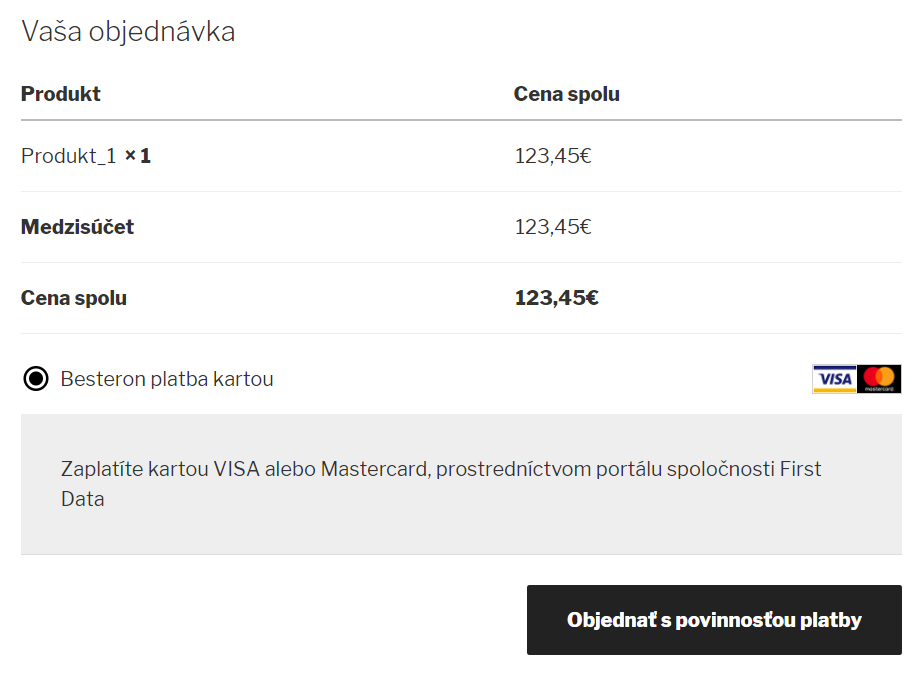Click the Produkt column header
922x675 pixels.
[x=60, y=94]
